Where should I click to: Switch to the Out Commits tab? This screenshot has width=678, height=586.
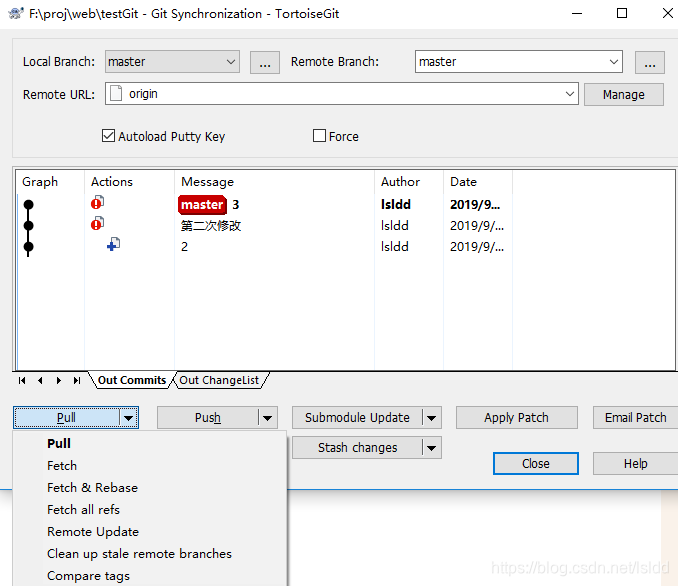(132, 380)
